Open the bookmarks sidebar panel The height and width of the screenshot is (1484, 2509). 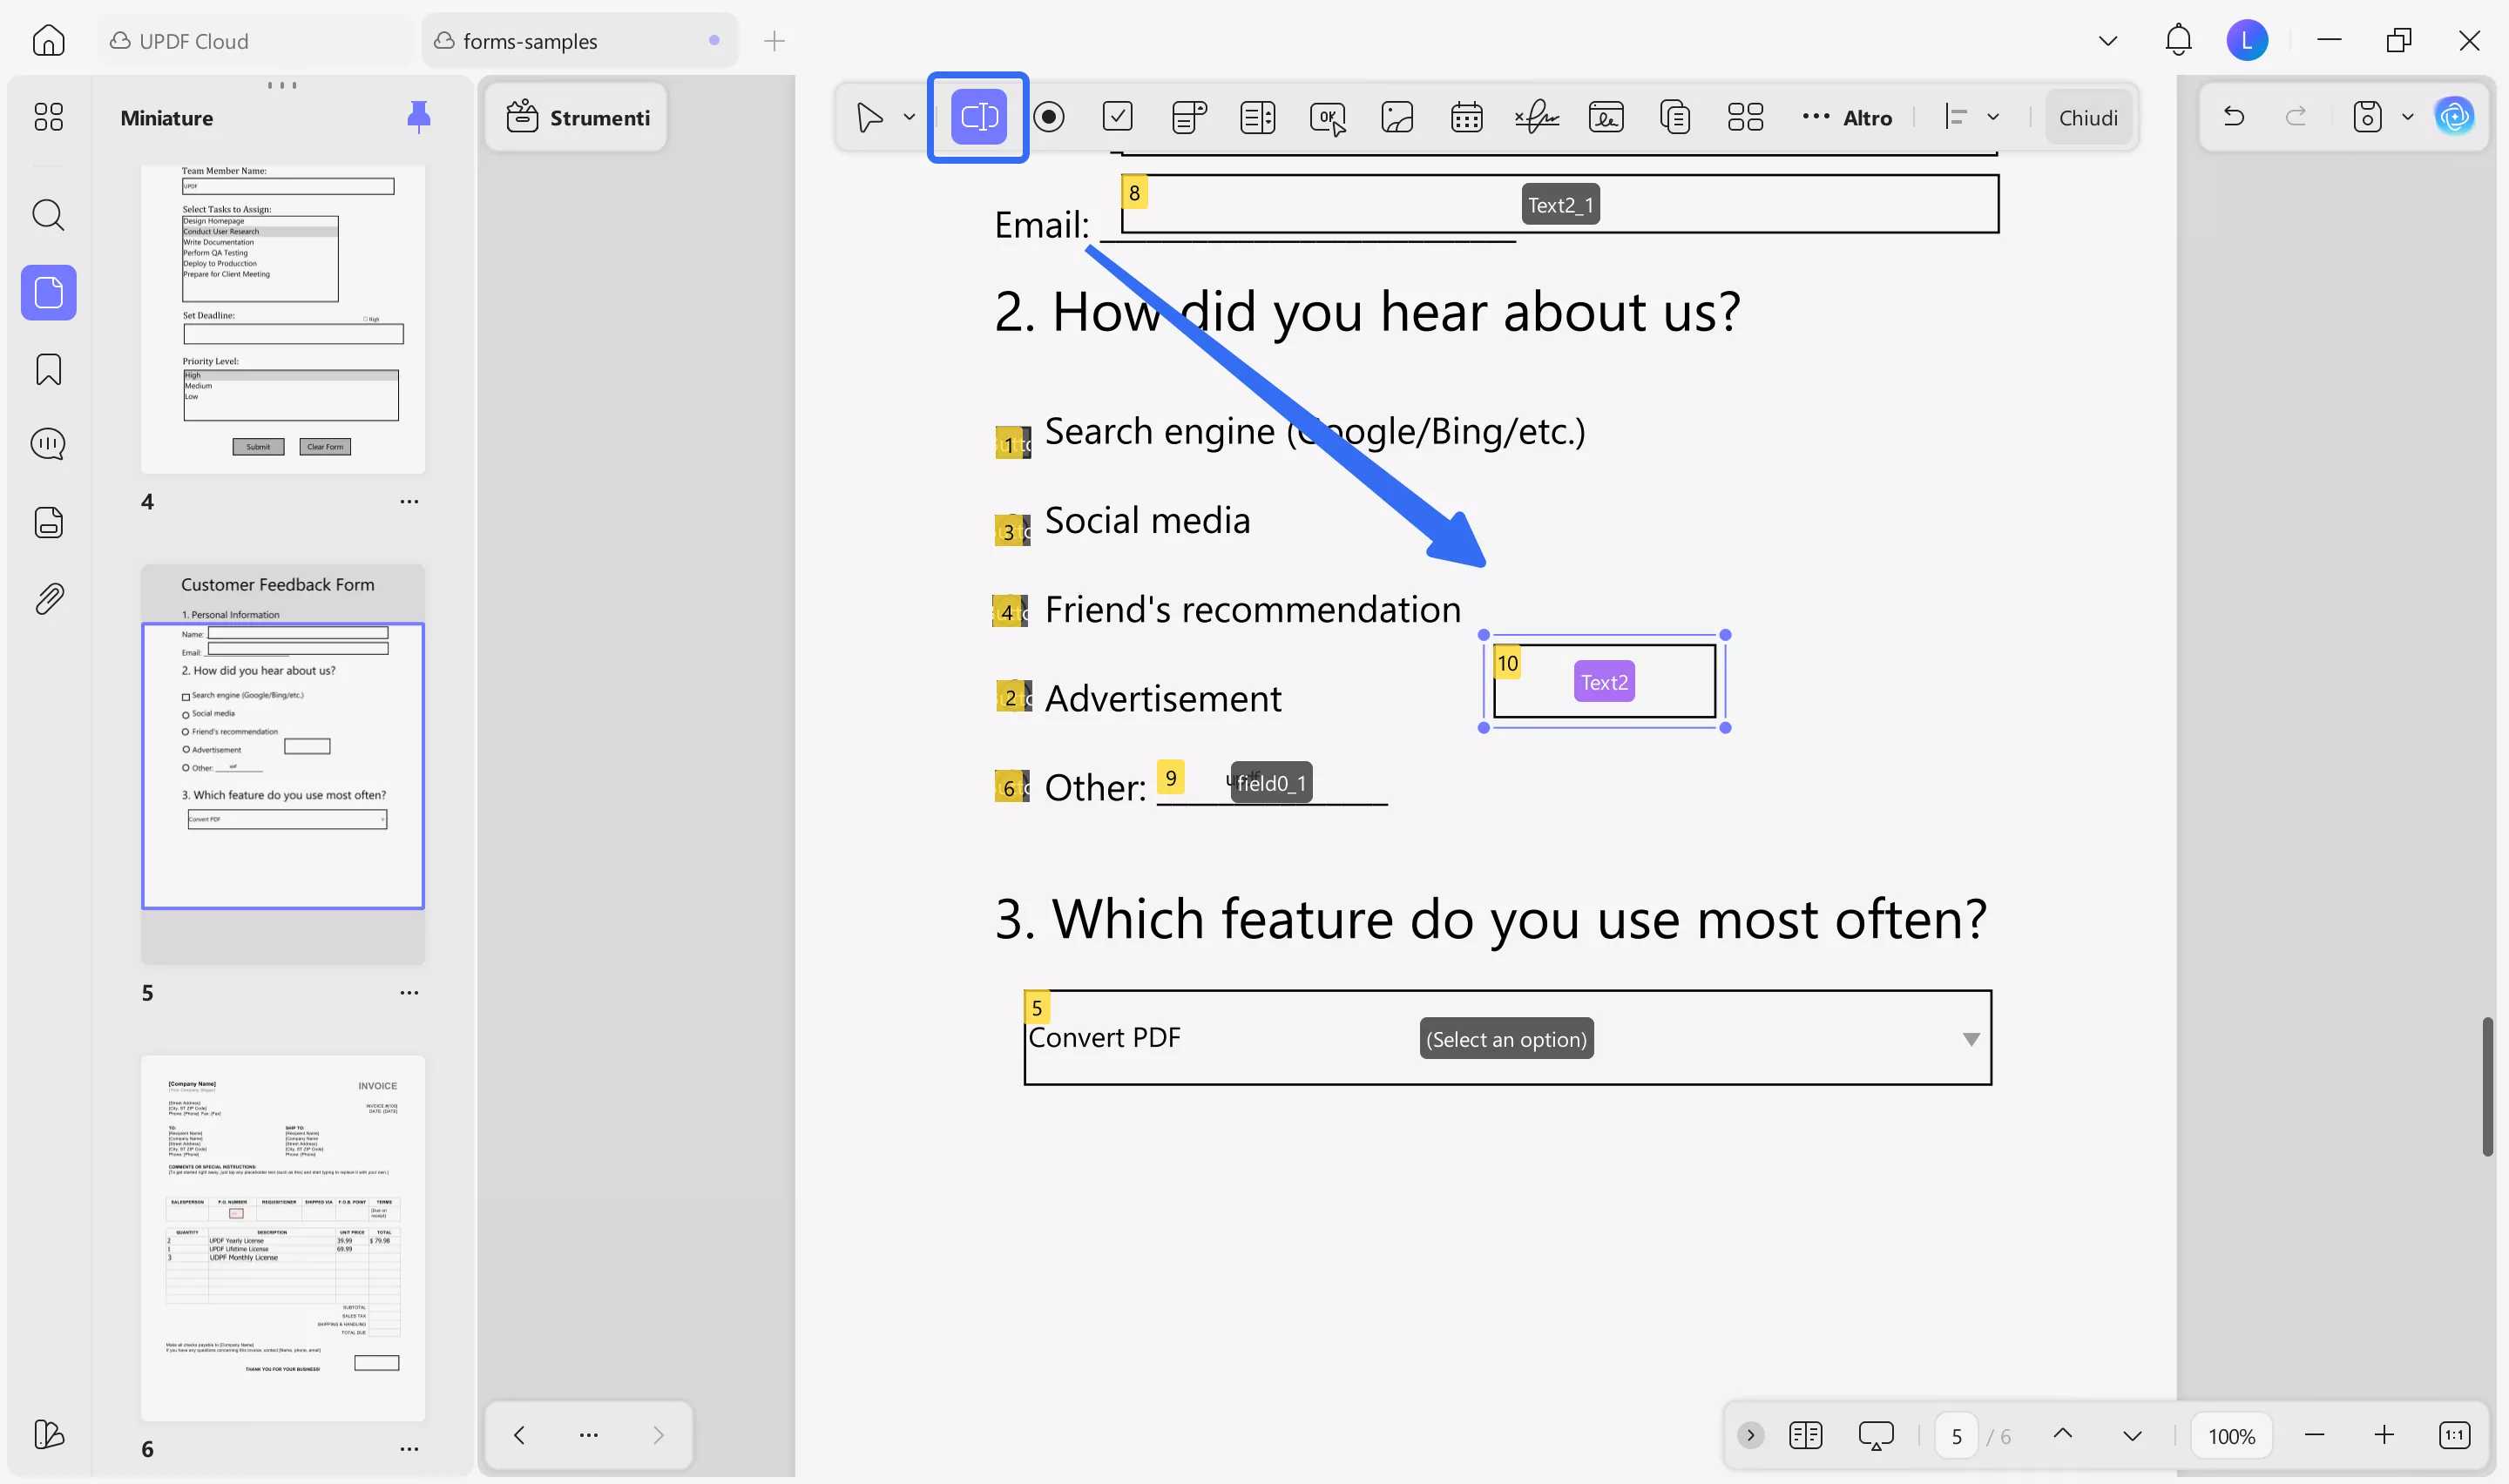pyautogui.click(x=48, y=369)
